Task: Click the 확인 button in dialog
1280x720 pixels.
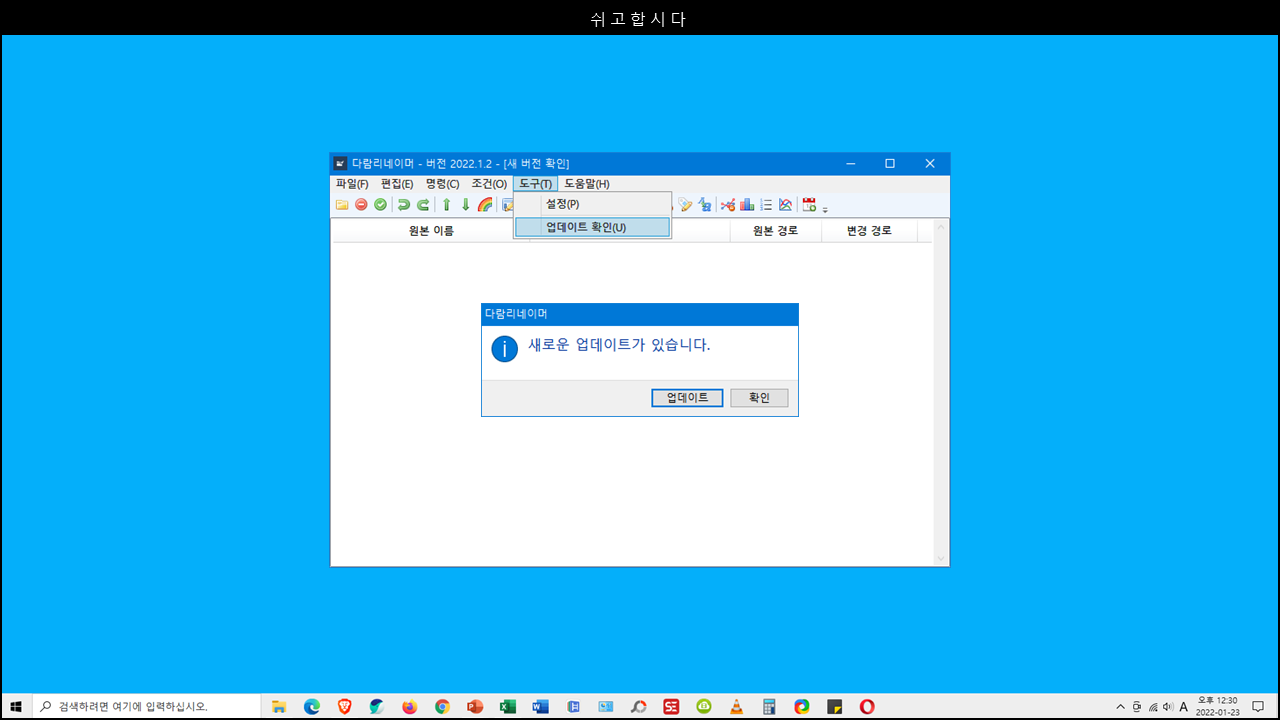Action: pyautogui.click(x=759, y=398)
